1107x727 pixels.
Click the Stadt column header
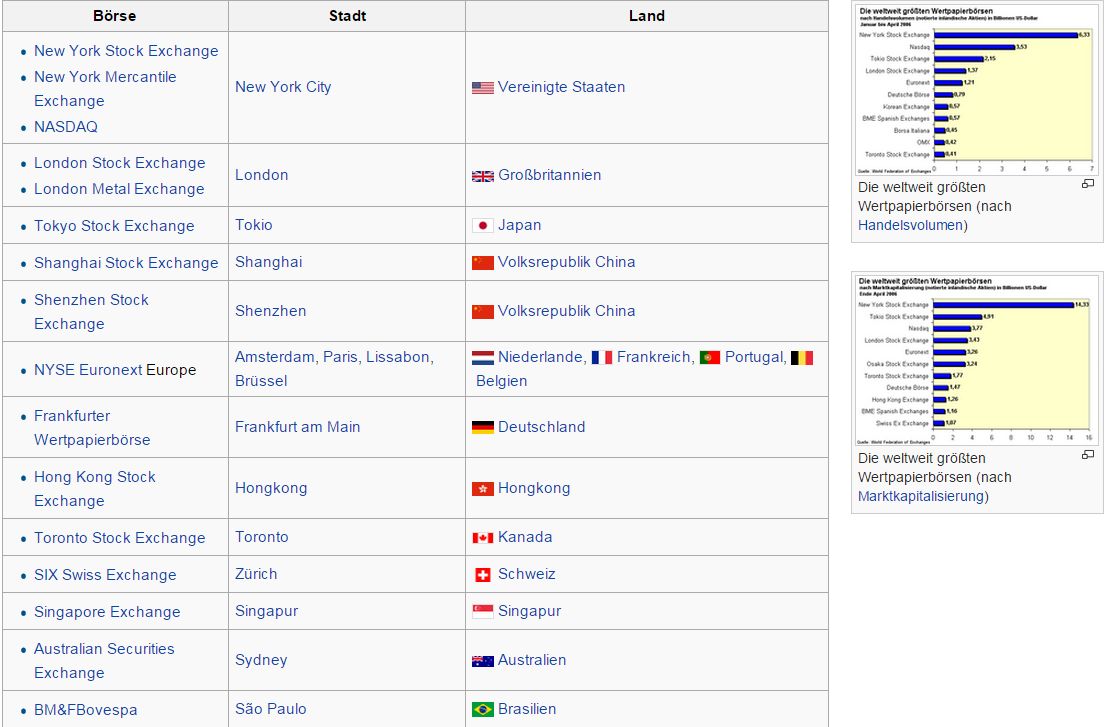point(347,16)
